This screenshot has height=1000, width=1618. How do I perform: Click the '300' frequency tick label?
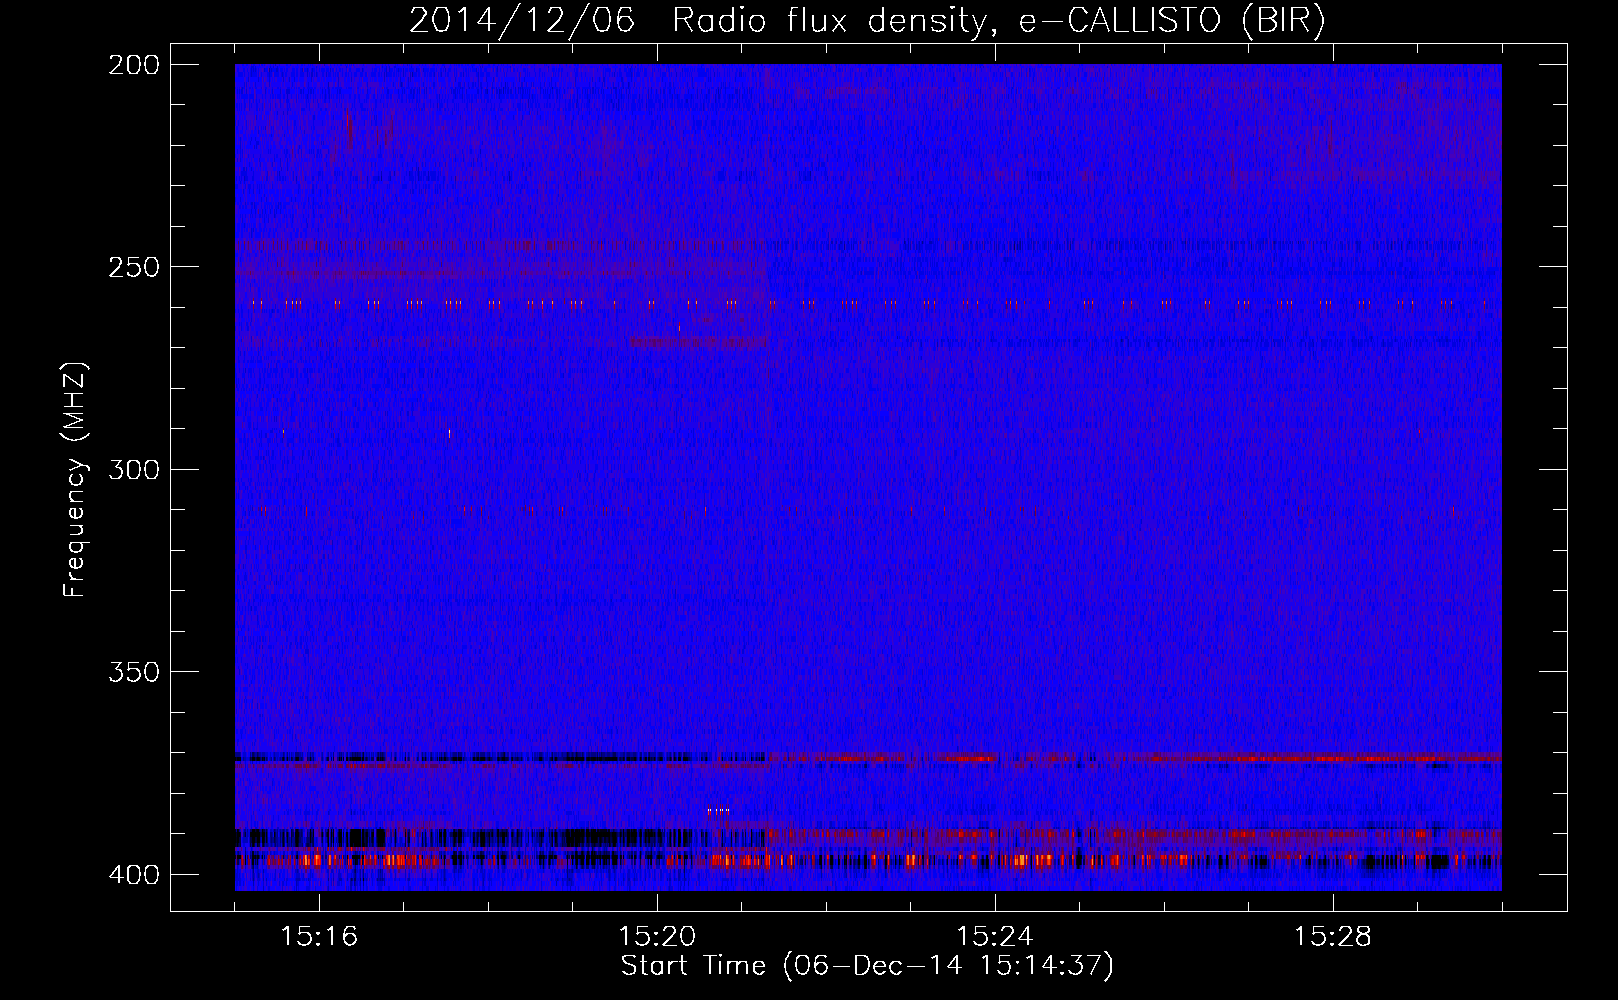pos(133,470)
